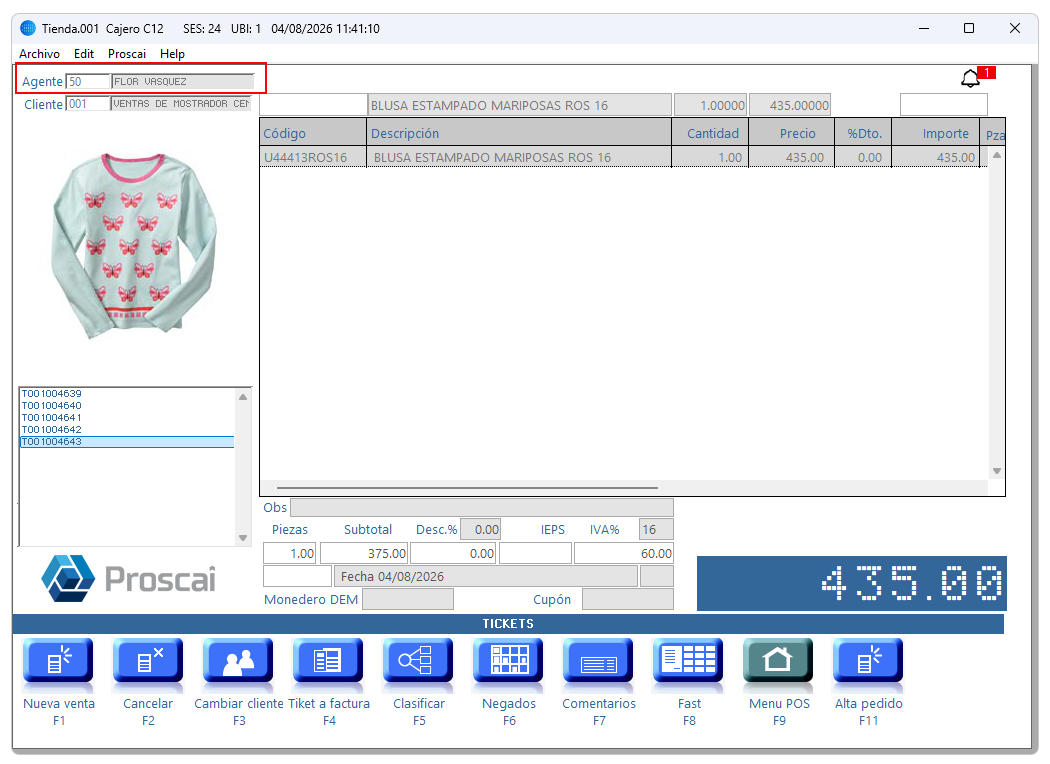
Task: Click the Desc.% value field
Action: point(480,530)
